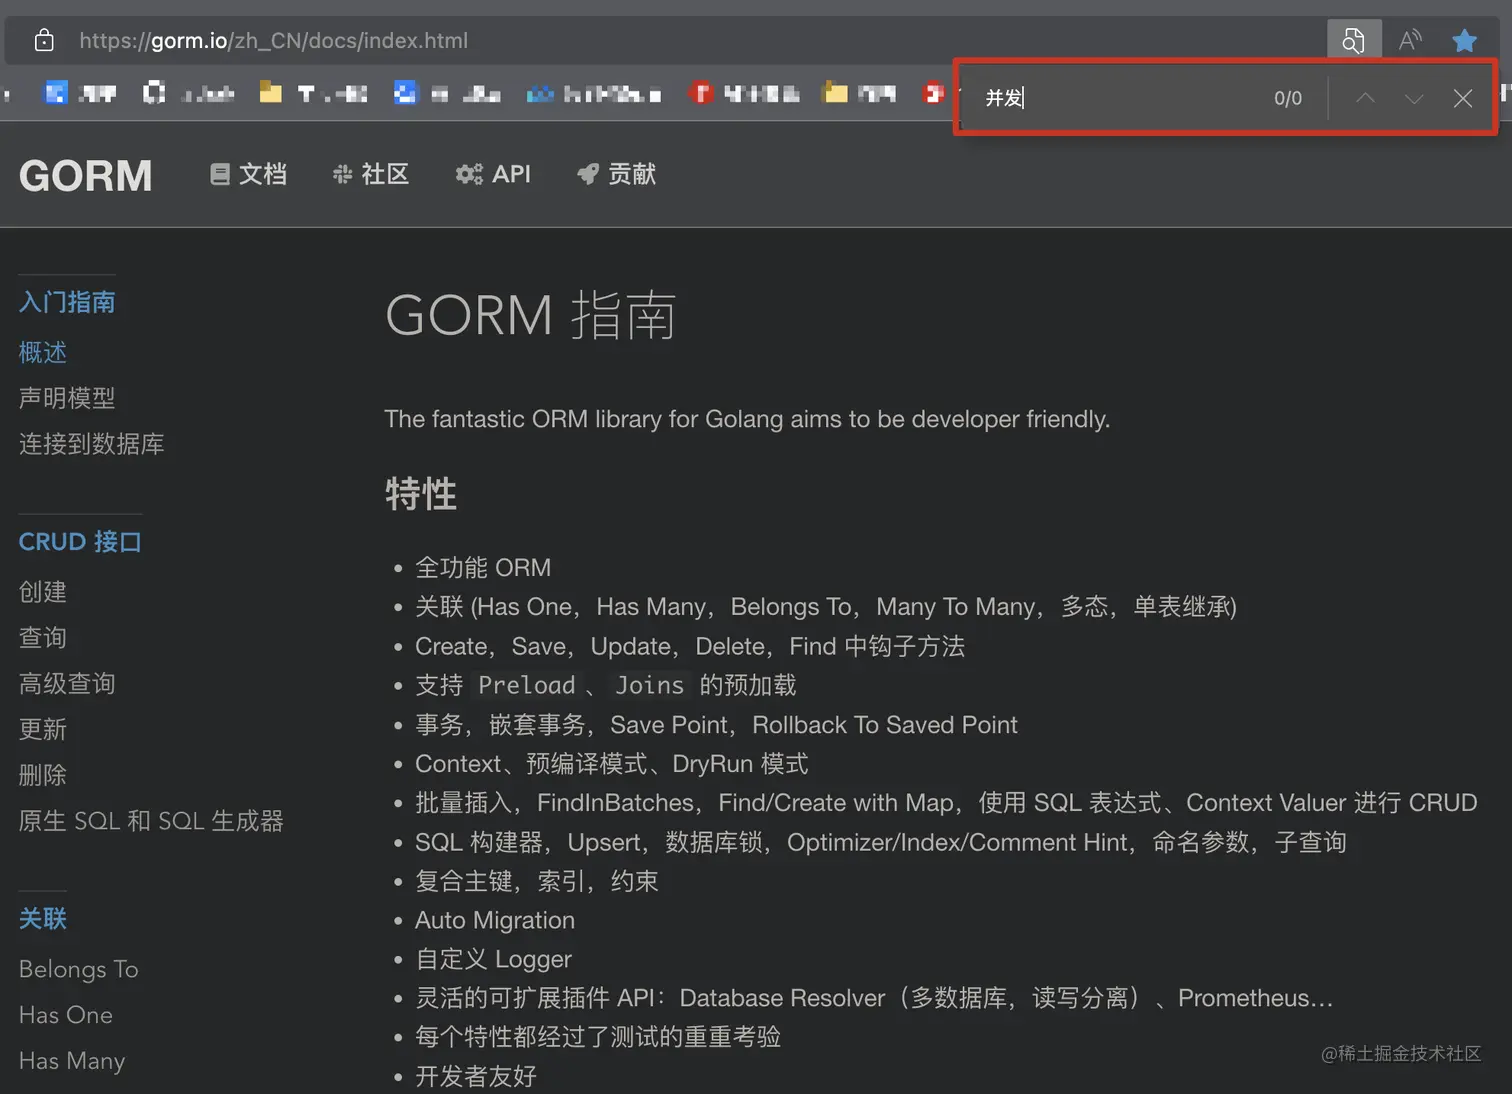Screen dimensions: 1512x1094
Task: Open the 高级查询 sidebar link
Action: (x=67, y=684)
